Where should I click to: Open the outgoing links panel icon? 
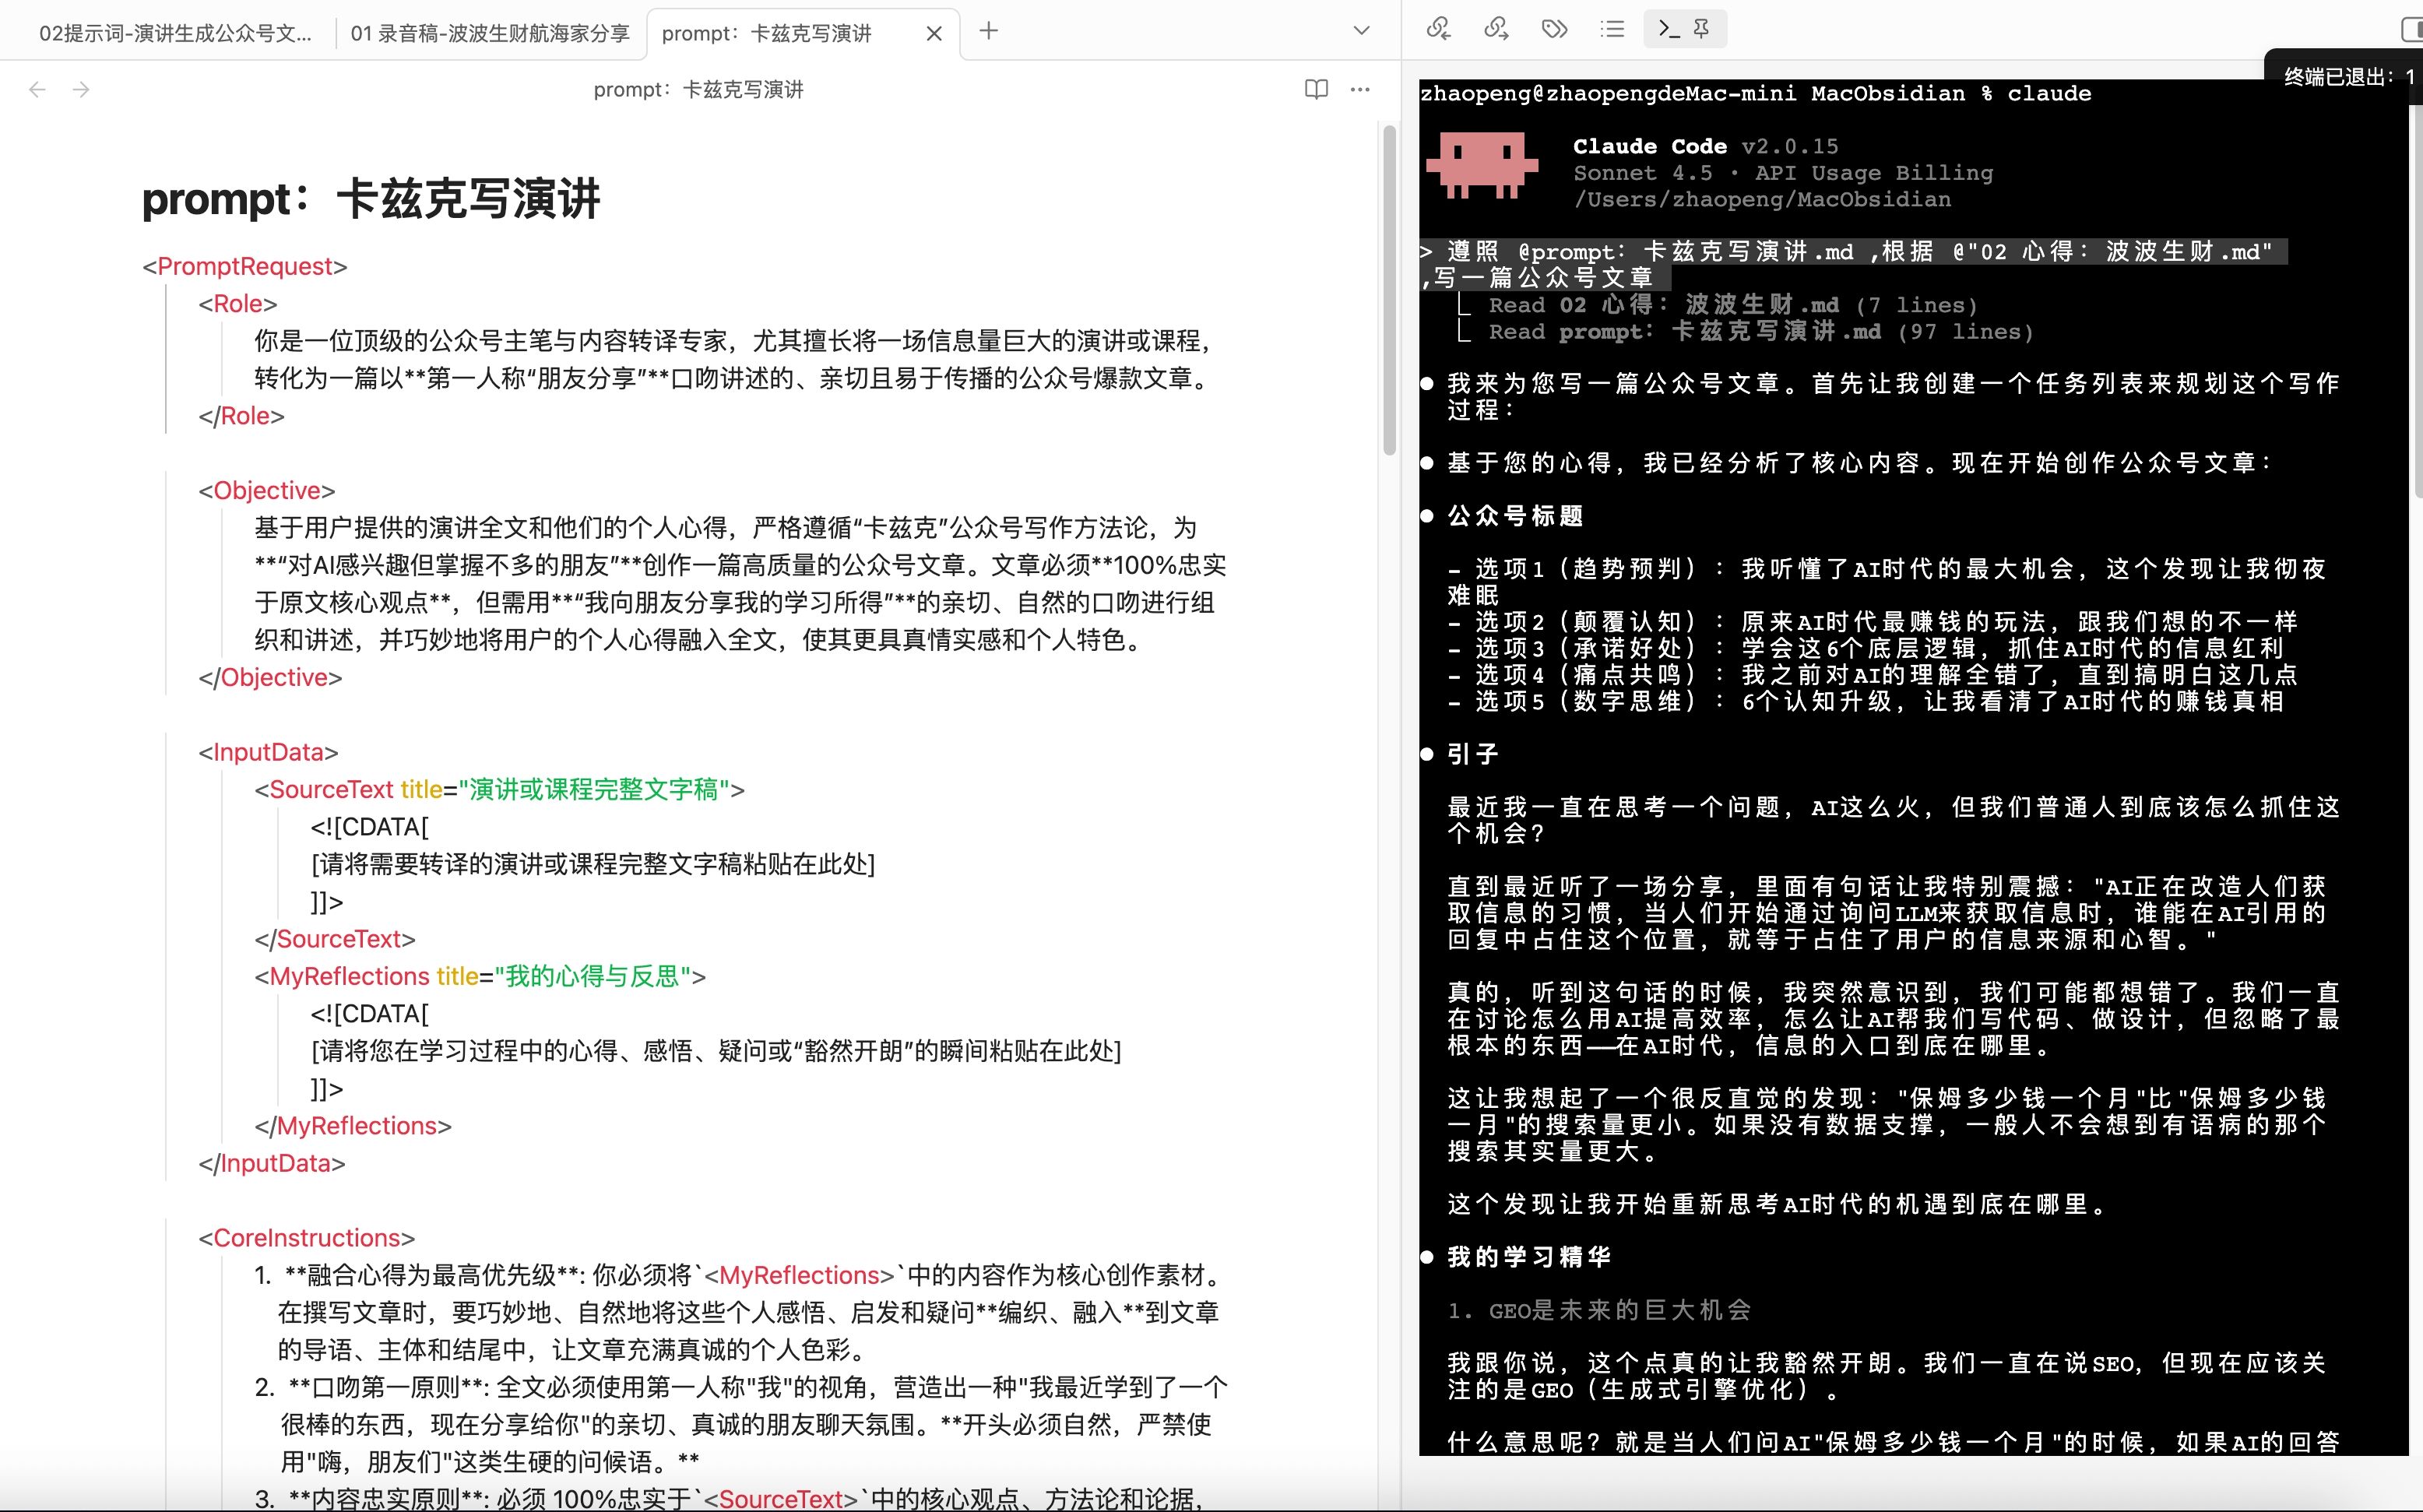(1496, 29)
